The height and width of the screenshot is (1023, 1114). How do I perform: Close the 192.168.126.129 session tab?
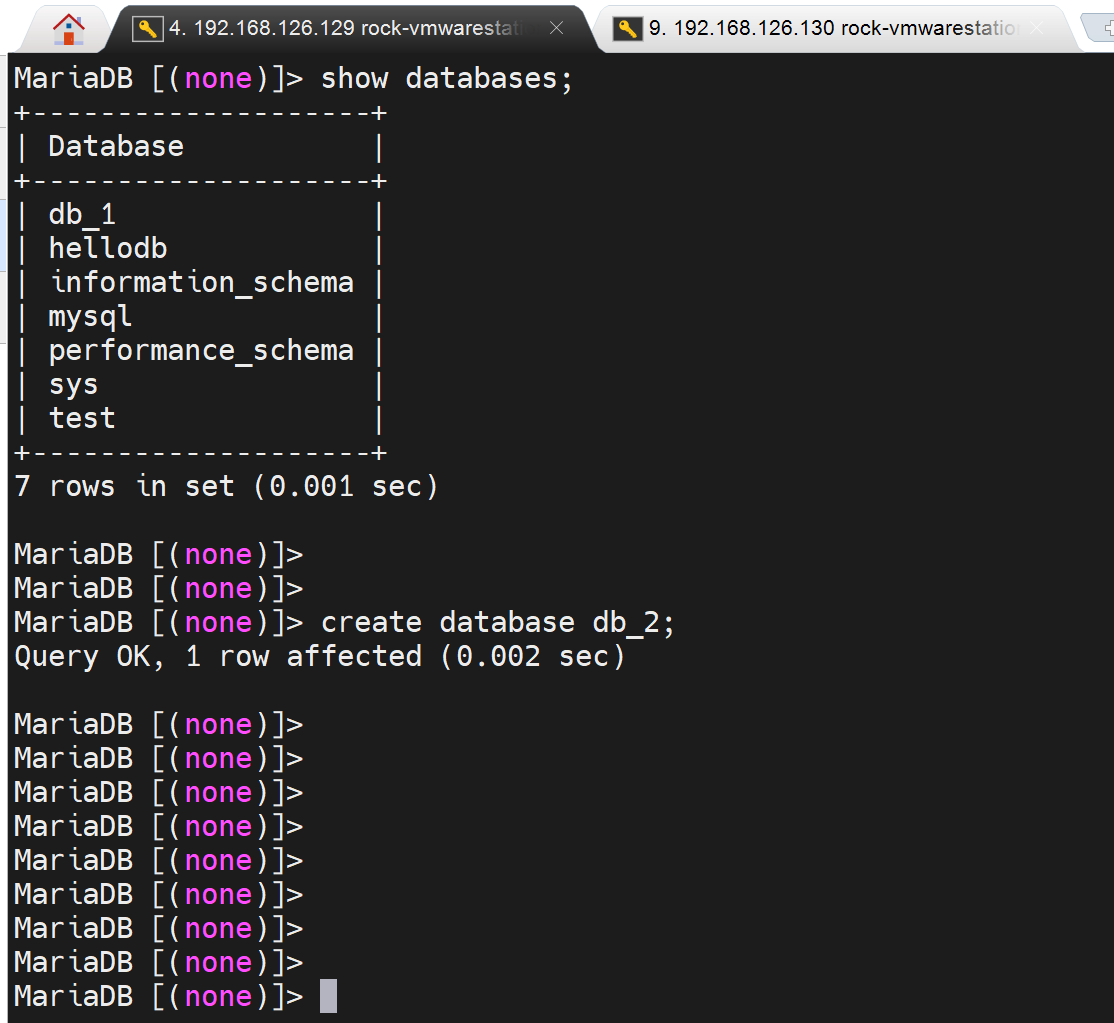(x=556, y=29)
